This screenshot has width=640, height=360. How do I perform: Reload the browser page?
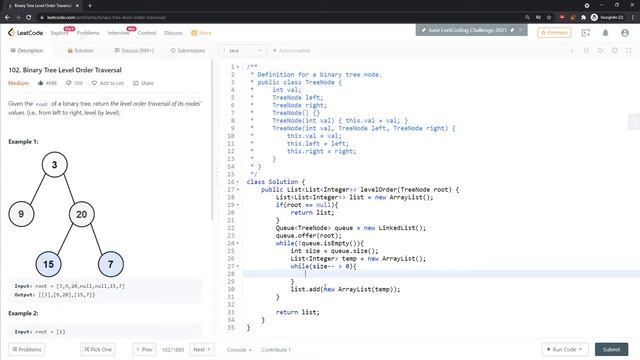click(x=29, y=17)
